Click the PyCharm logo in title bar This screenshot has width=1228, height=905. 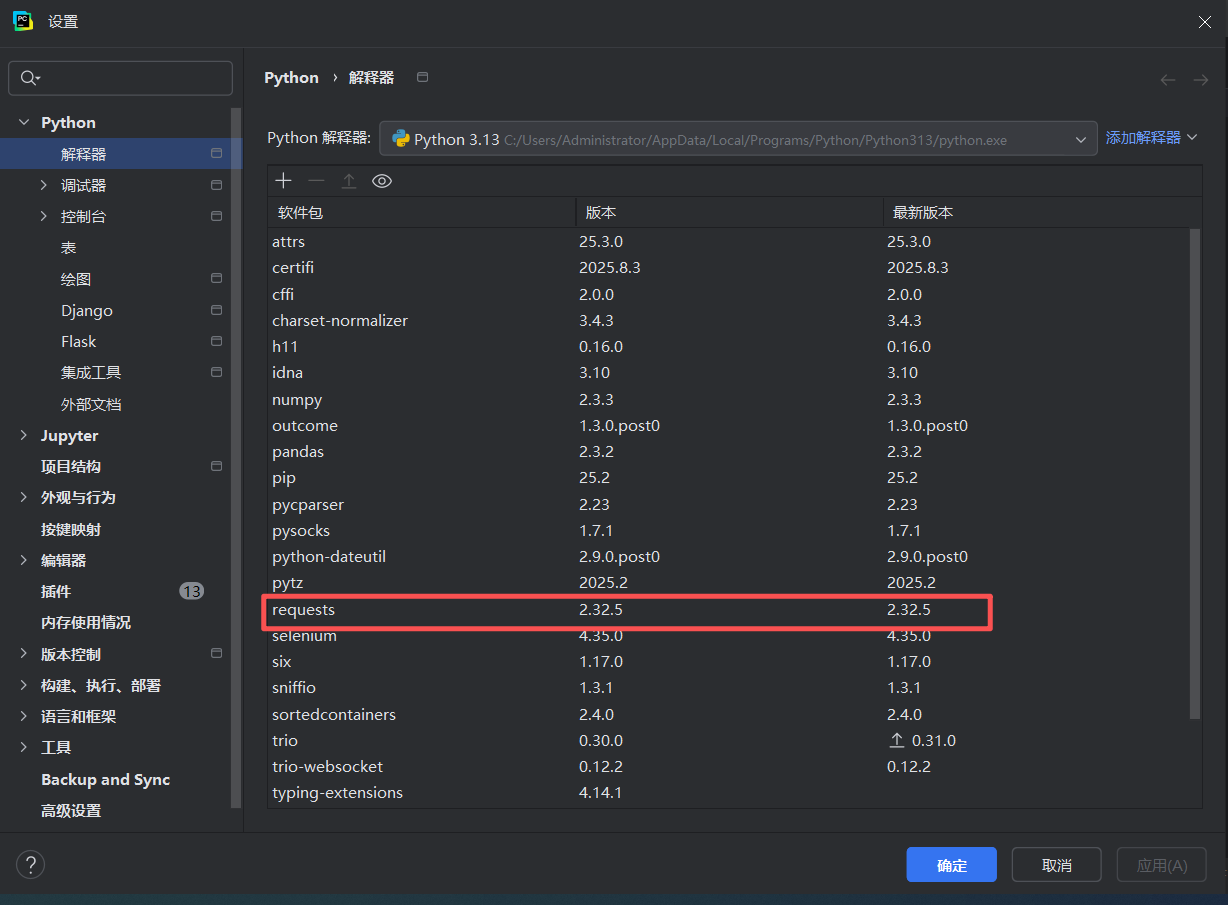click(23, 21)
